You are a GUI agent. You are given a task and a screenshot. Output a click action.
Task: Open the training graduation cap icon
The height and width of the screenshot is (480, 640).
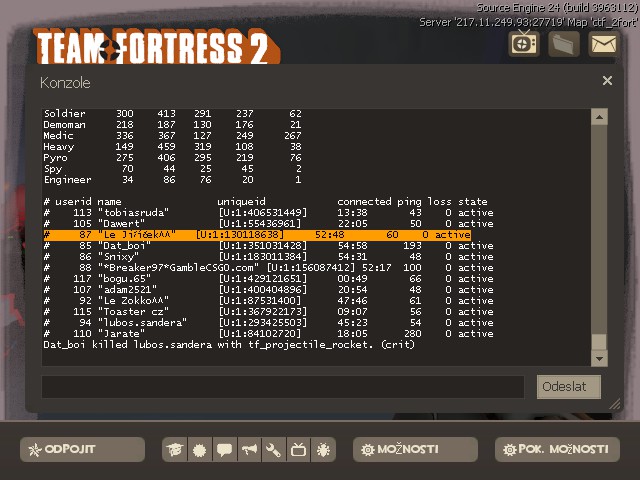pyautogui.click(x=175, y=450)
